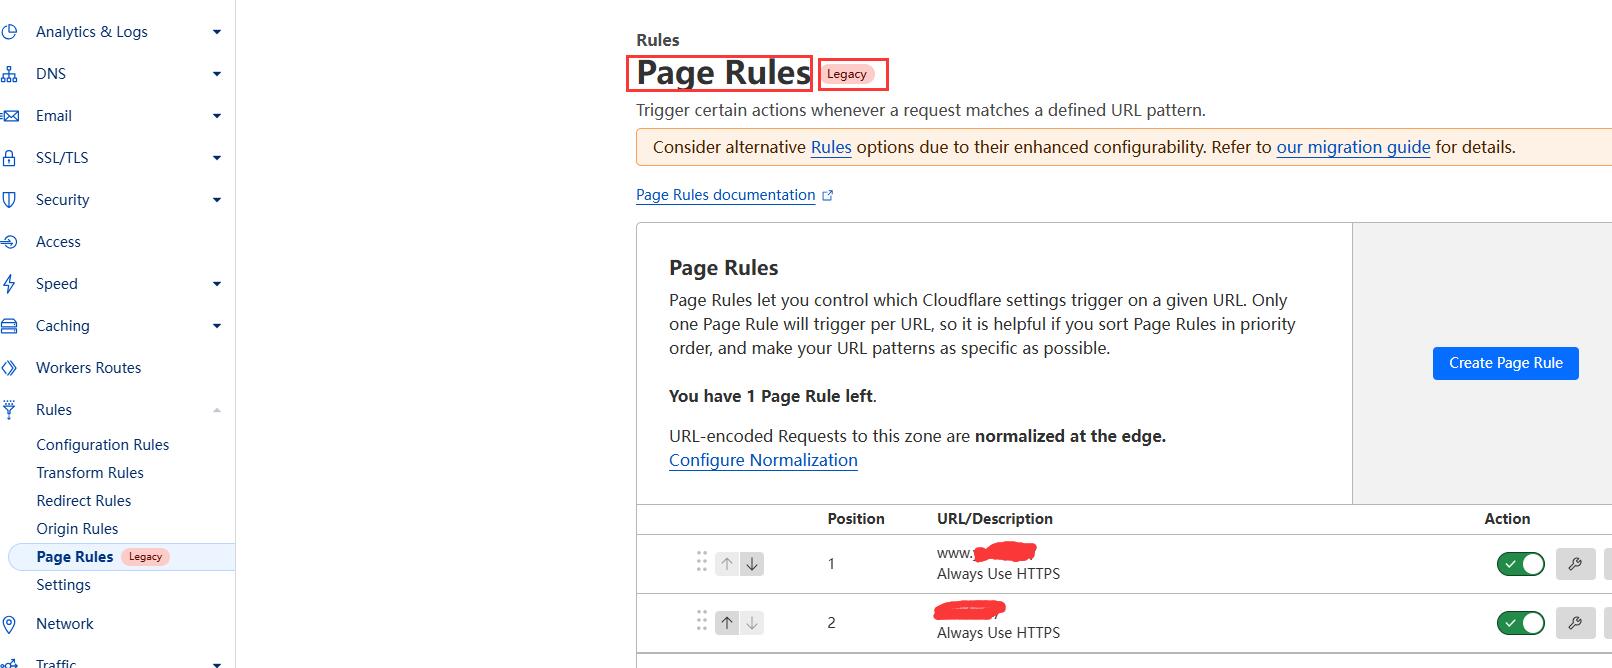Click the Rules filter icon in sidebar
The width and height of the screenshot is (1612, 668).
[9, 410]
